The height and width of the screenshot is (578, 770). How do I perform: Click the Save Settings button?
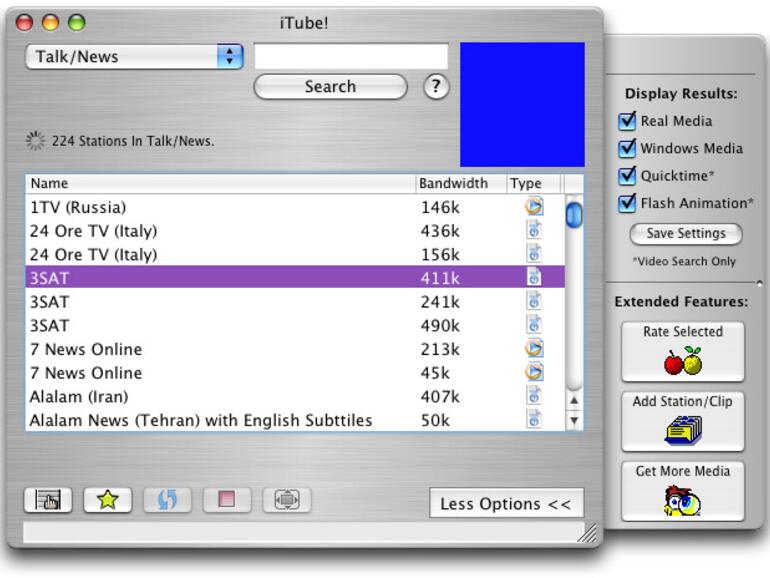[x=686, y=233]
